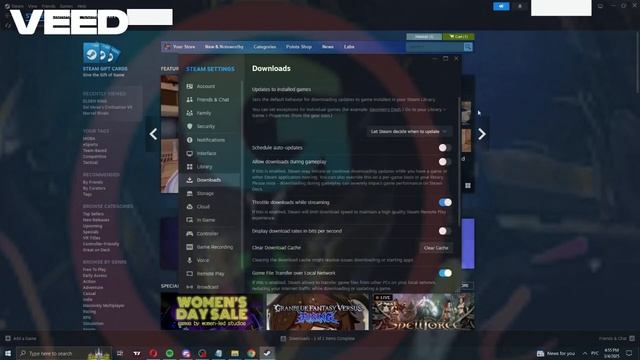The height and width of the screenshot is (360, 640).
Task: Open the Task View taskbar icon
Action: [x=120, y=353]
